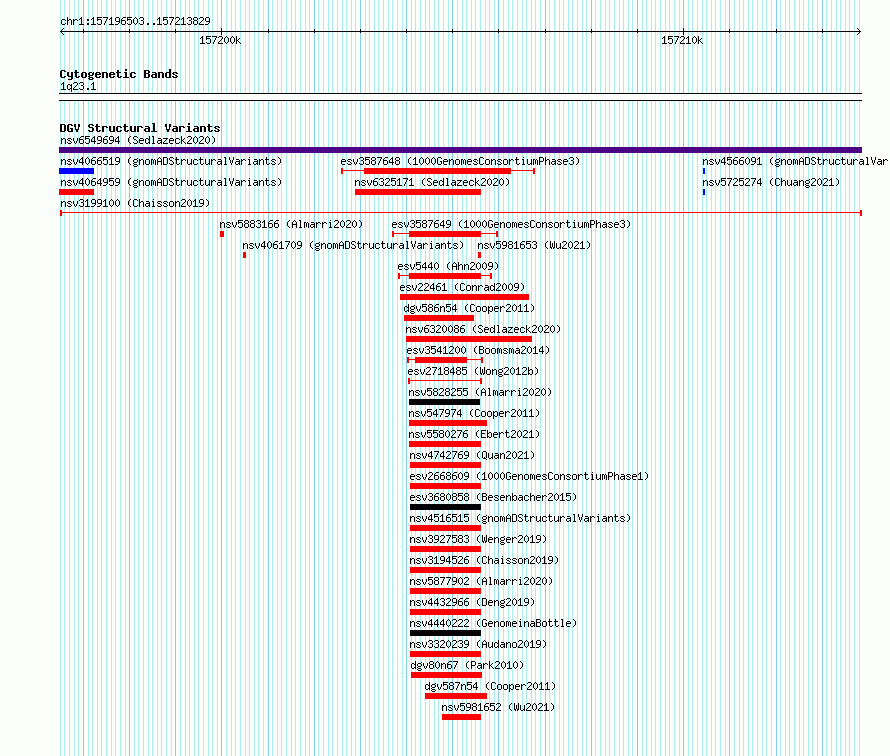The height and width of the screenshot is (756, 890).
Task: Open nsv3194526 (Chaisson2019) label
Action: coord(484,560)
